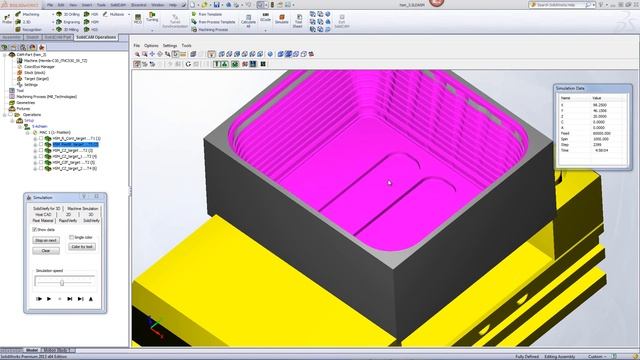Collapse the CAM-Part root node
Viewport: 640px width, 360px height.
tap(4, 55)
